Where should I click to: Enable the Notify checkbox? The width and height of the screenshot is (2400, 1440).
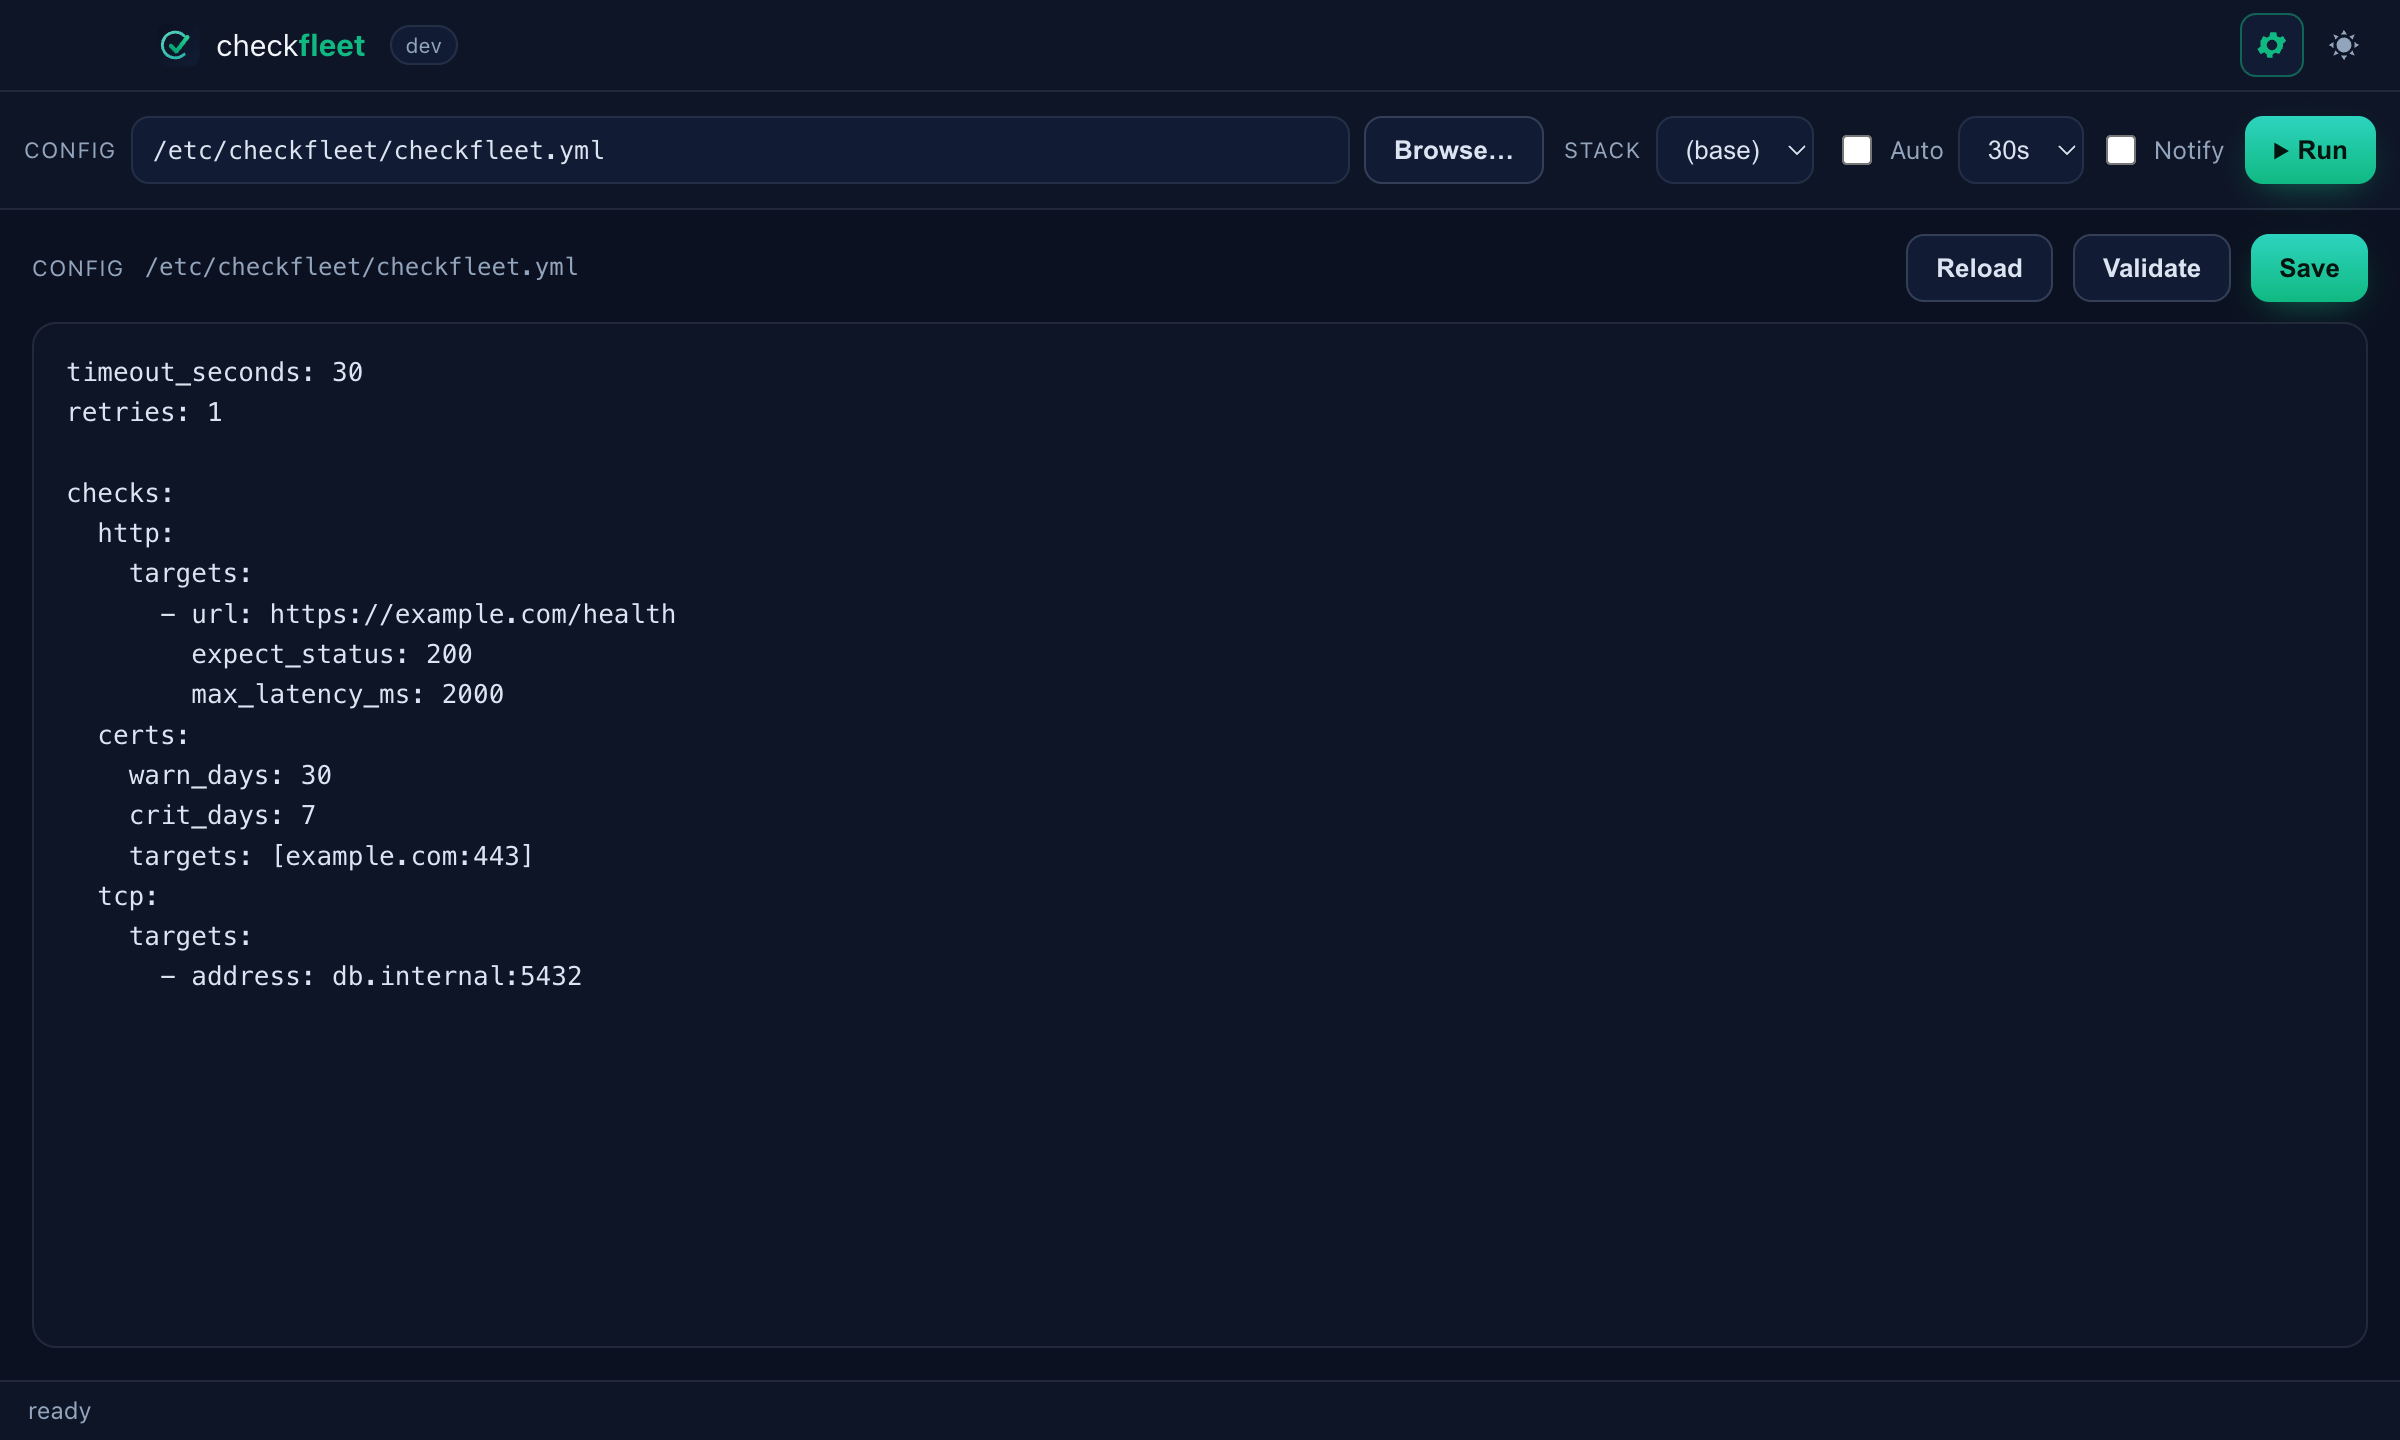pyautogui.click(x=2120, y=150)
